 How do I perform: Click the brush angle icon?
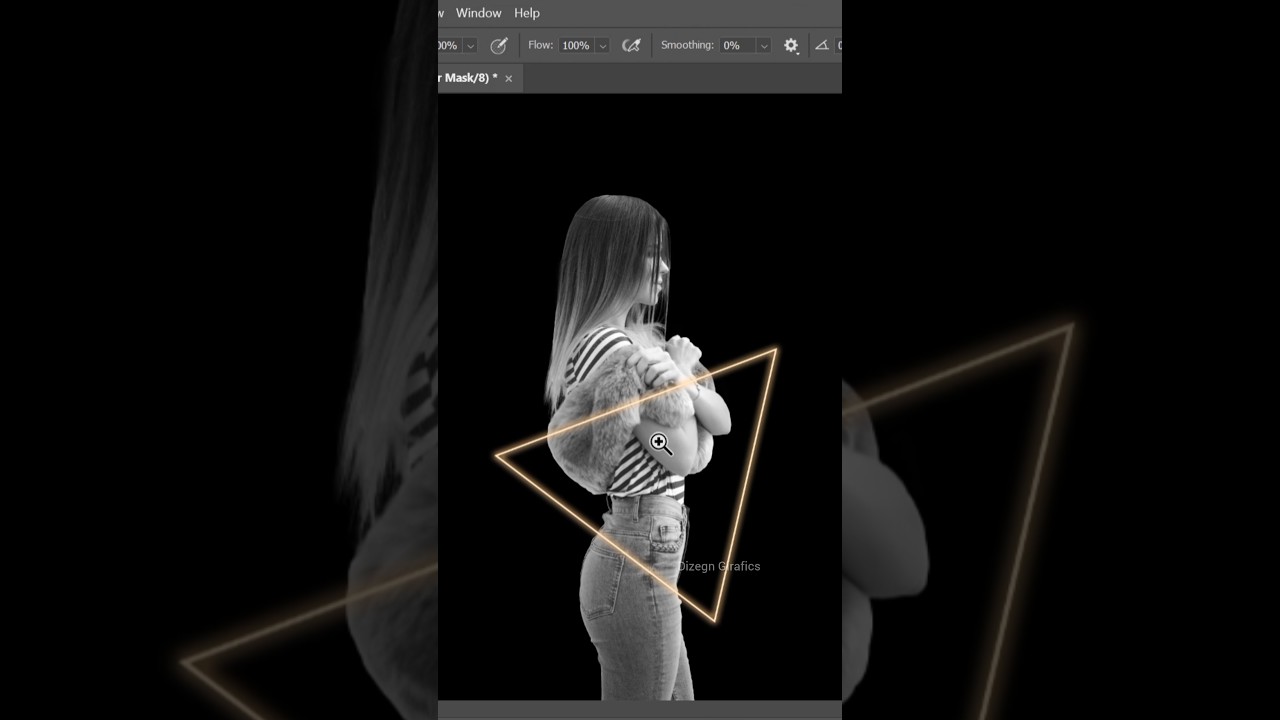pyautogui.click(x=822, y=45)
